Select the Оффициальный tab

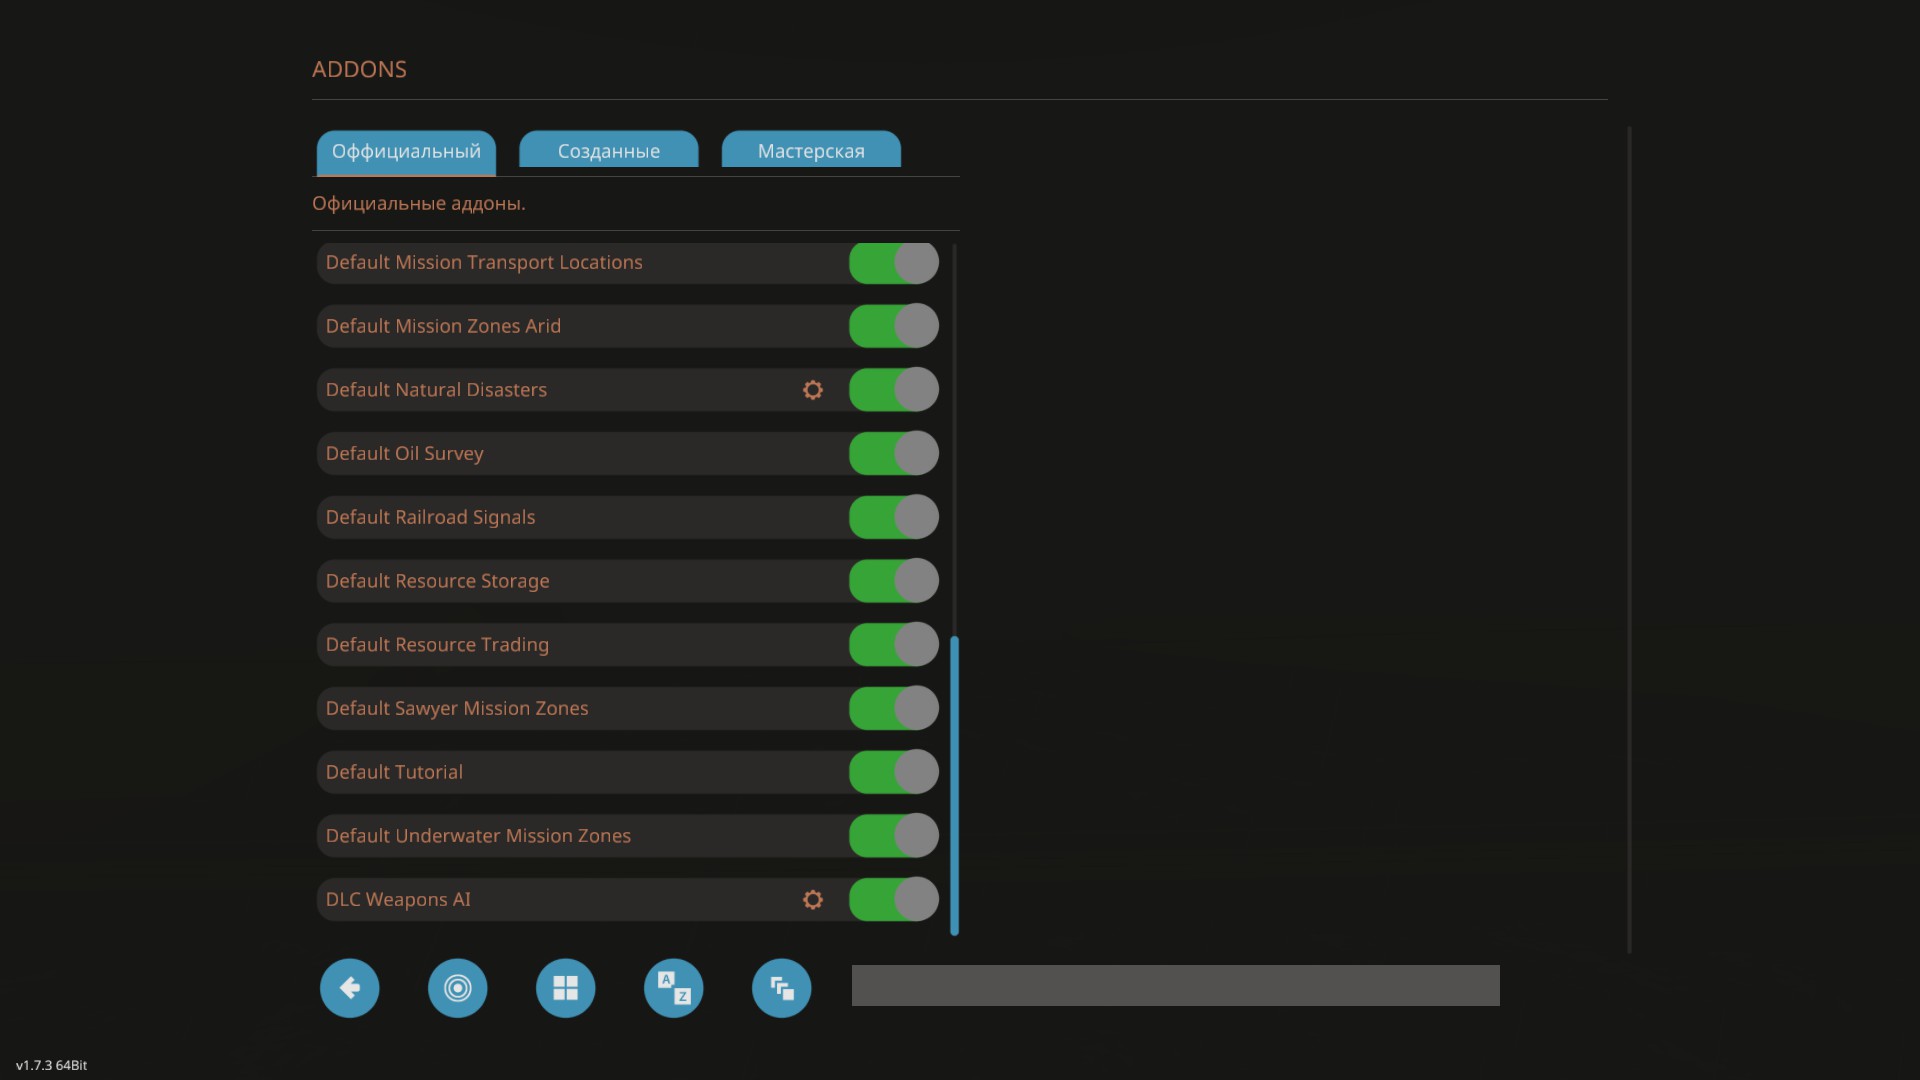pos(406,151)
